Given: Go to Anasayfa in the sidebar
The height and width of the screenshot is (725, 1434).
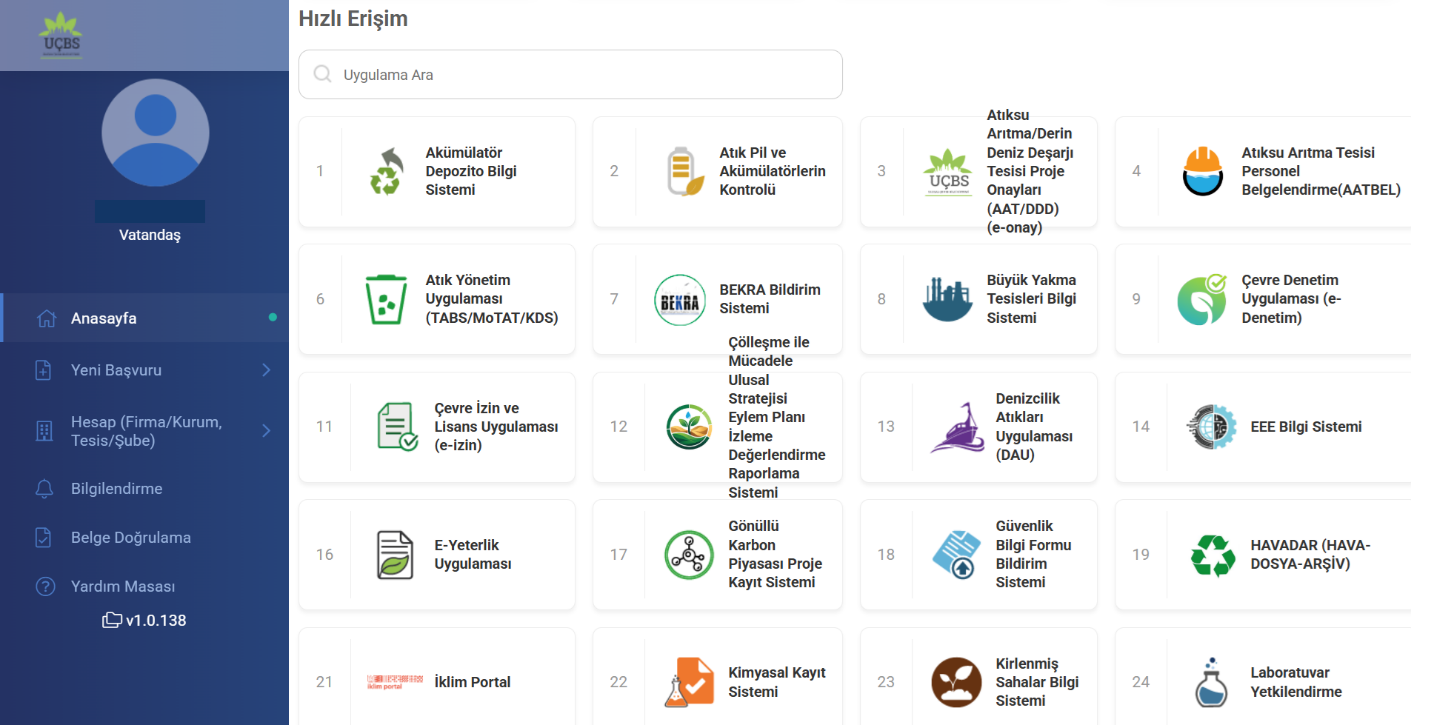Looking at the screenshot, I should (104, 319).
